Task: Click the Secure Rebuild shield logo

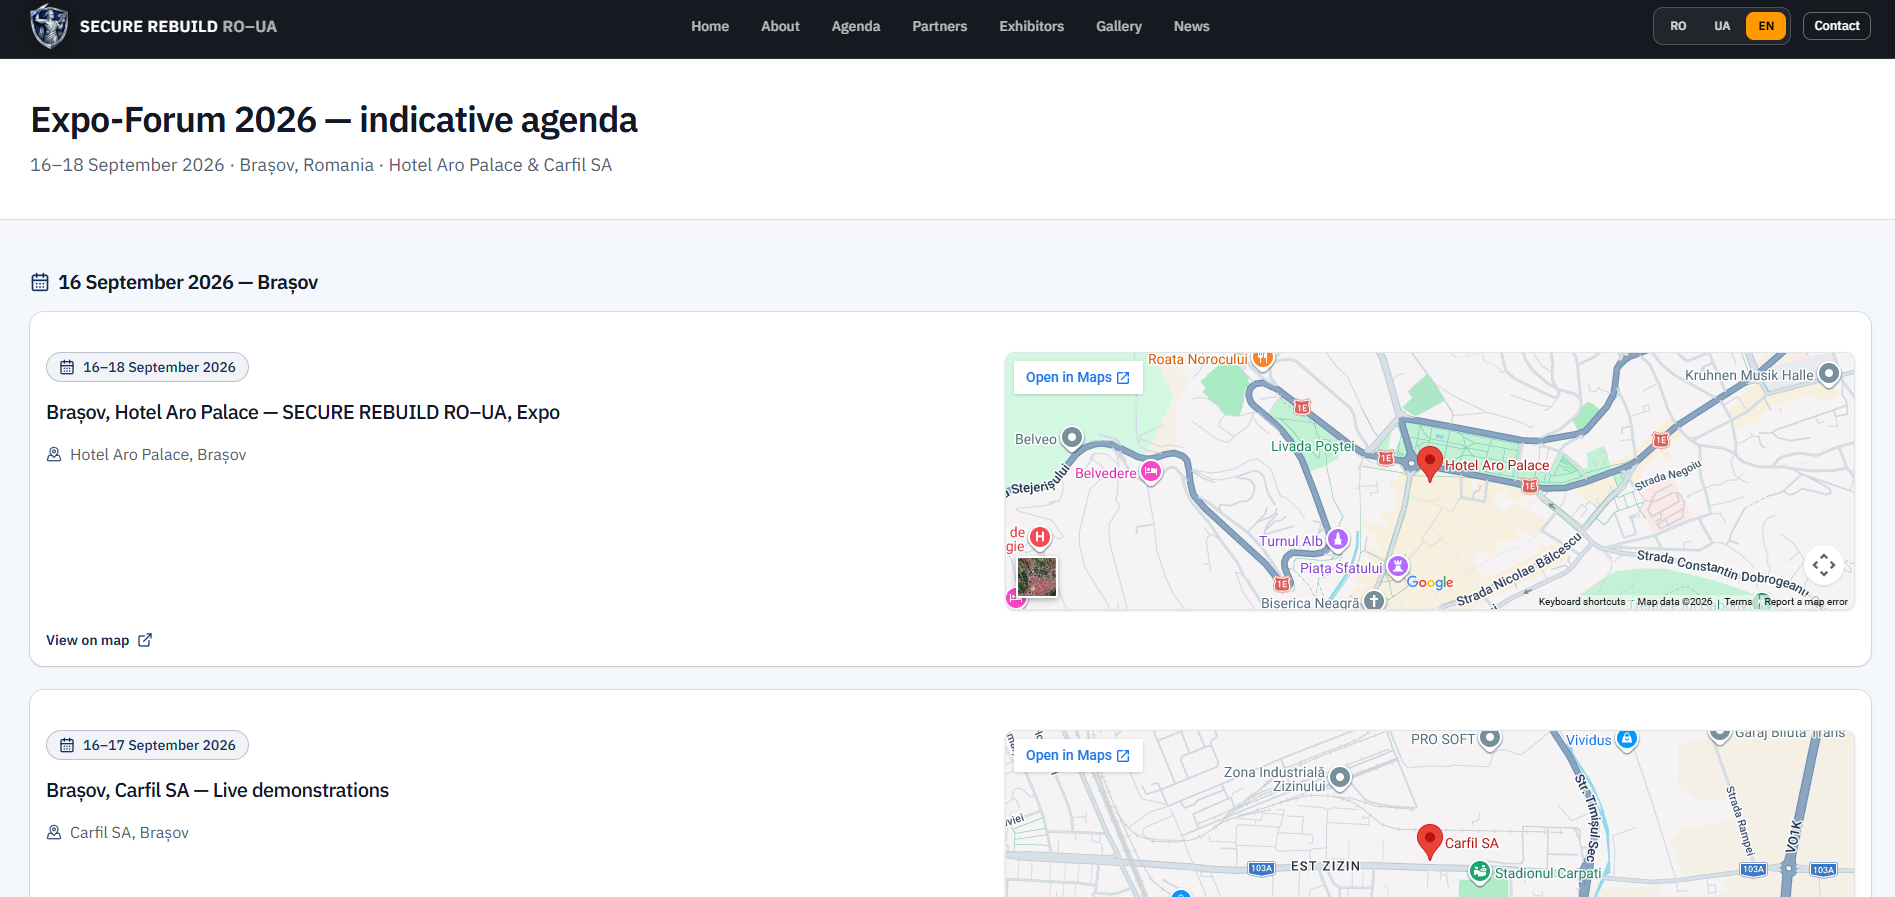Action: point(49,26)
